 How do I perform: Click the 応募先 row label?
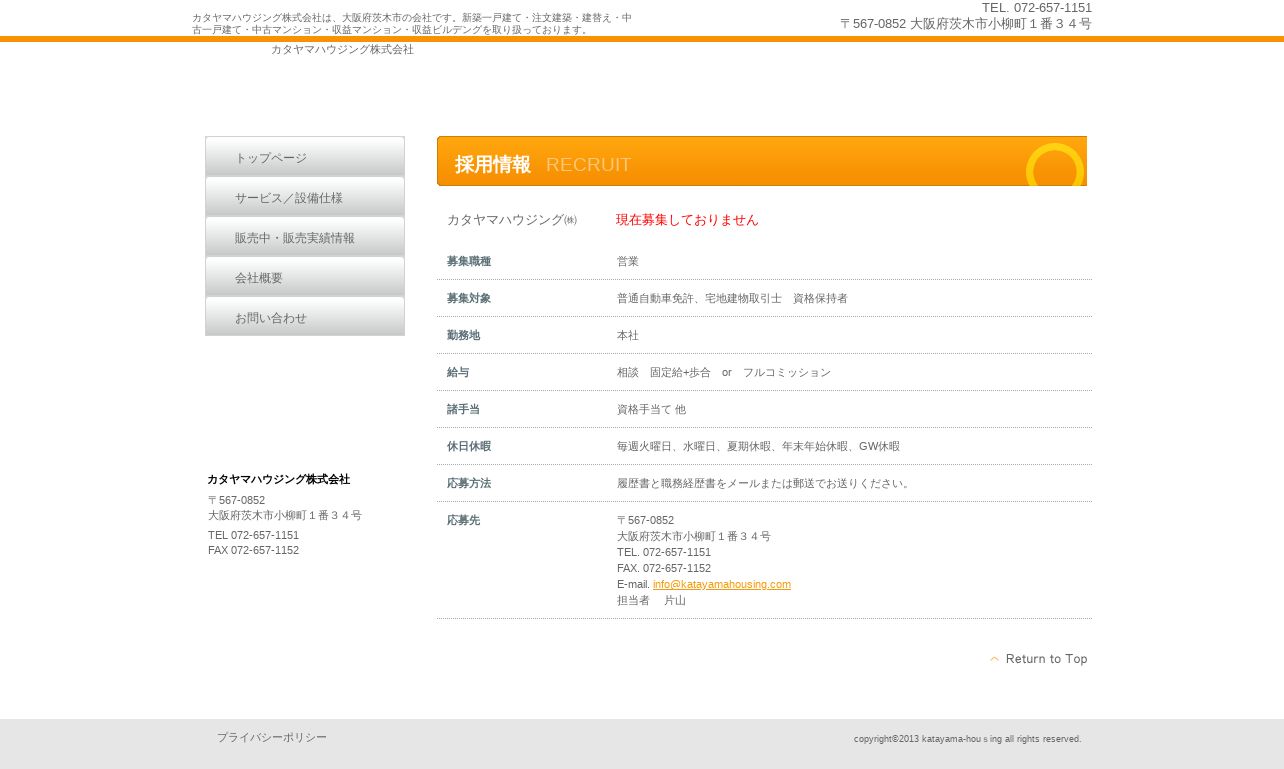click(463, 520)
